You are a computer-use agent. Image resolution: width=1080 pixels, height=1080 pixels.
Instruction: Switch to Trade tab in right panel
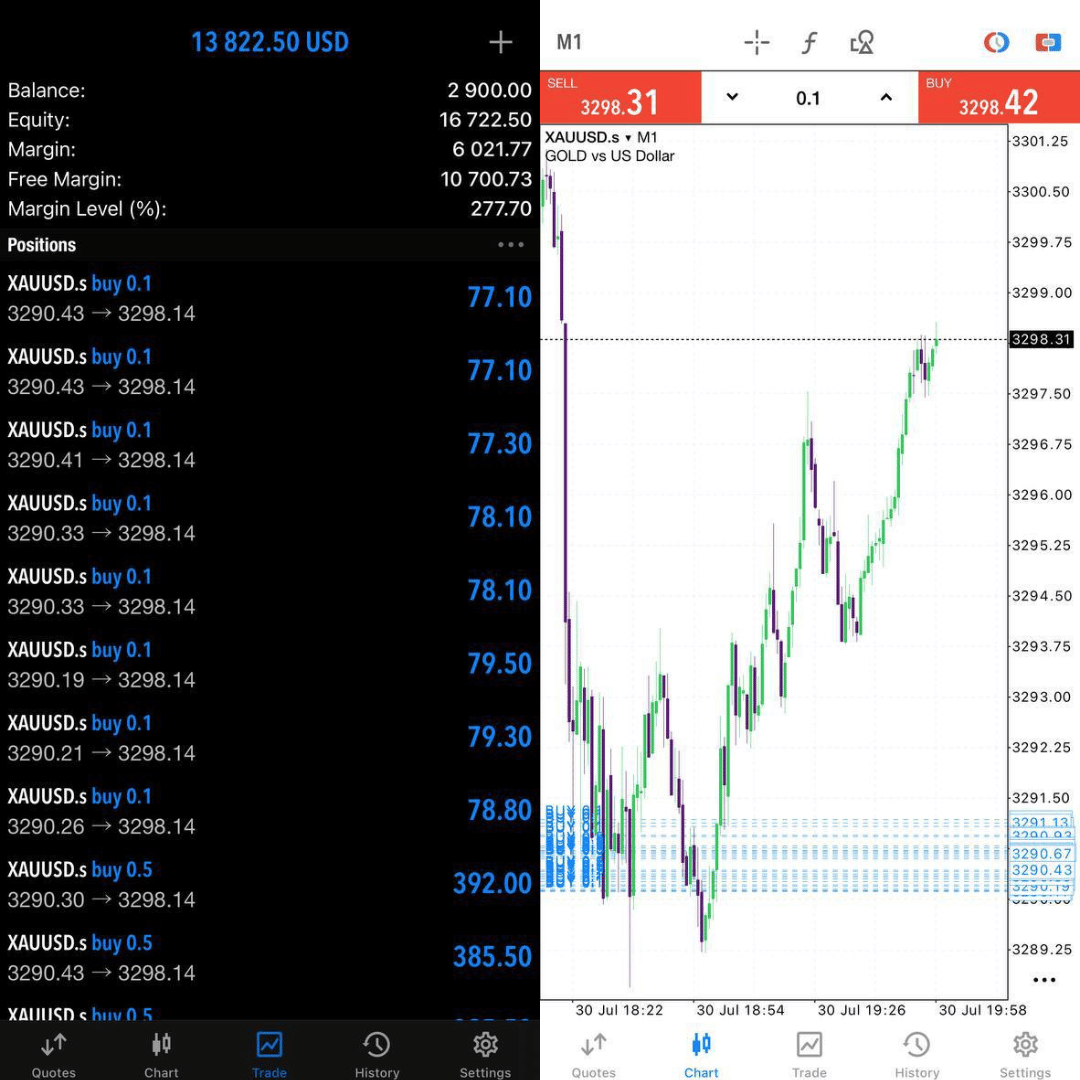(809, 1054)
